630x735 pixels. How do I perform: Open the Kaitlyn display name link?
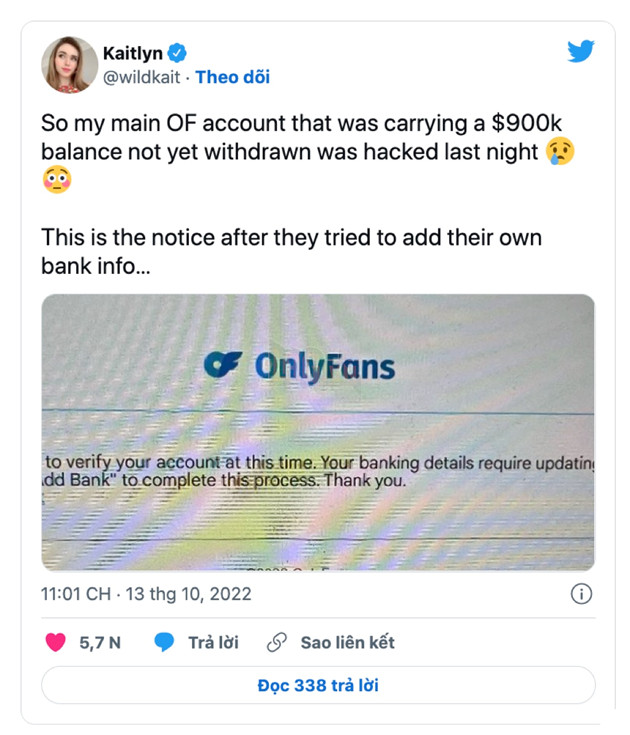click(132, 53)
